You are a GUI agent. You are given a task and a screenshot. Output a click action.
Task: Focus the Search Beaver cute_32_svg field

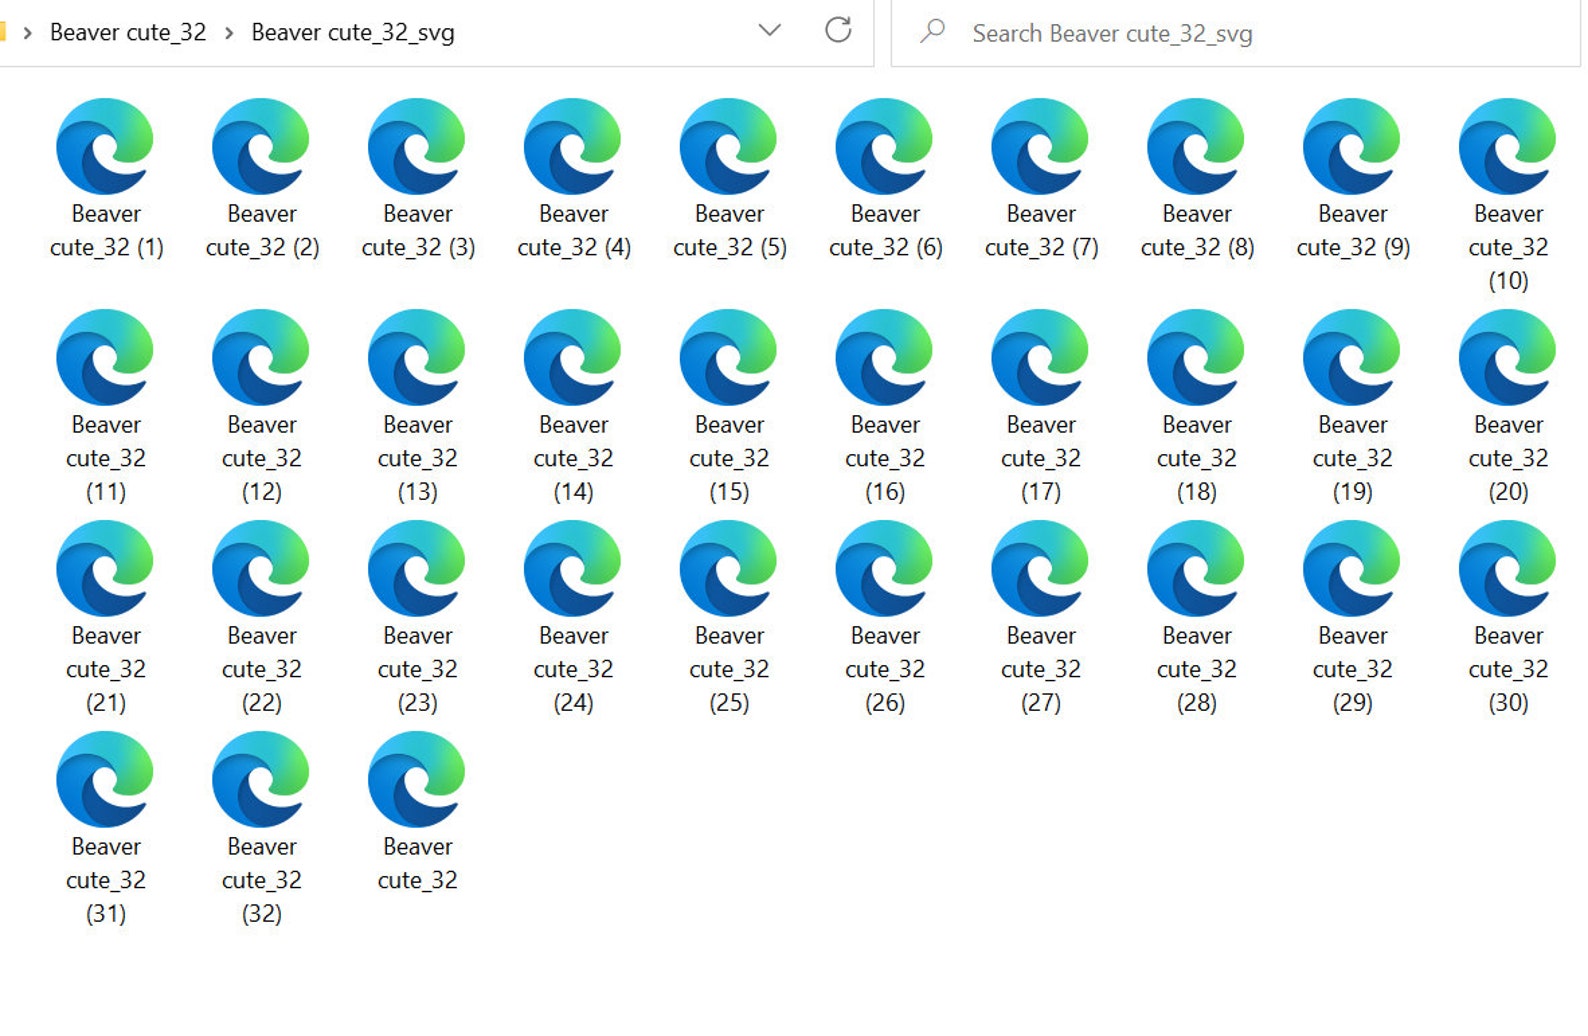pyautogui.click(x=1236, y=33)
